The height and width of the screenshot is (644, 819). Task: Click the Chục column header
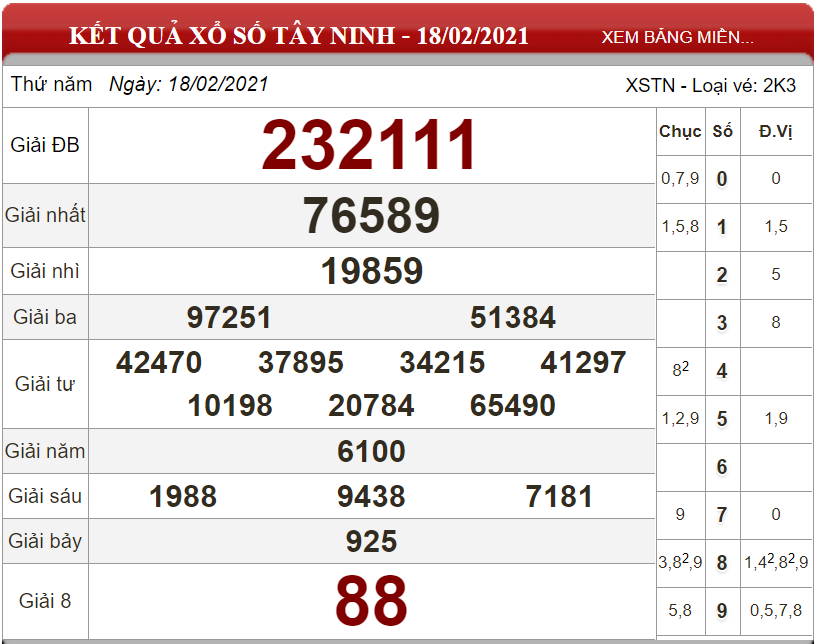pyautogui.click(x=680, y=131)
